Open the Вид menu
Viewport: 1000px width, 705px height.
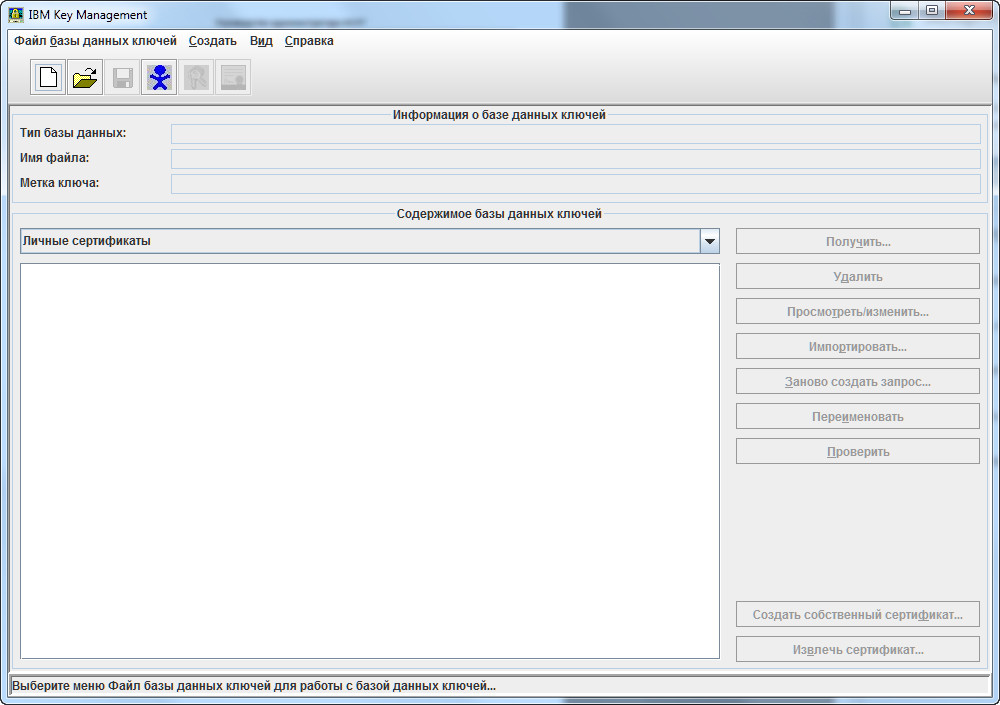pos(261,41)
